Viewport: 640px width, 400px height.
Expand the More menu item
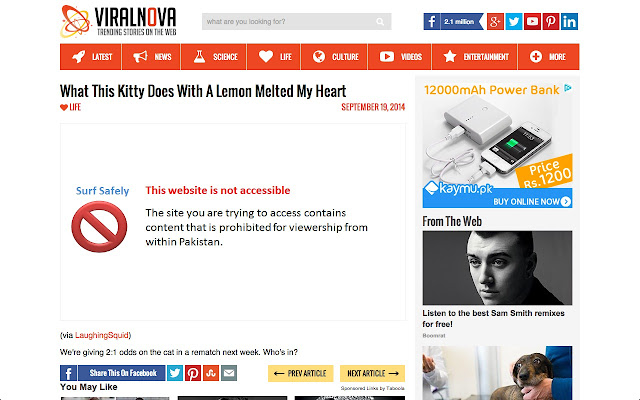[549, 57]
